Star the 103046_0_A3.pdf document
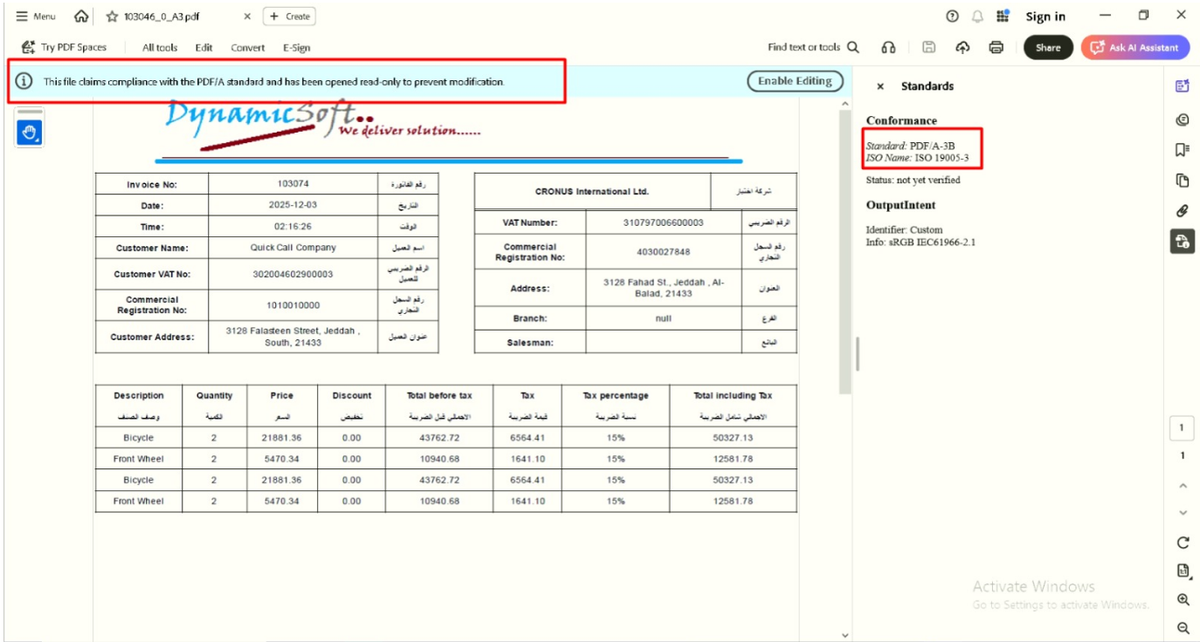The image size is (1200, 642). tap(112, 16)
